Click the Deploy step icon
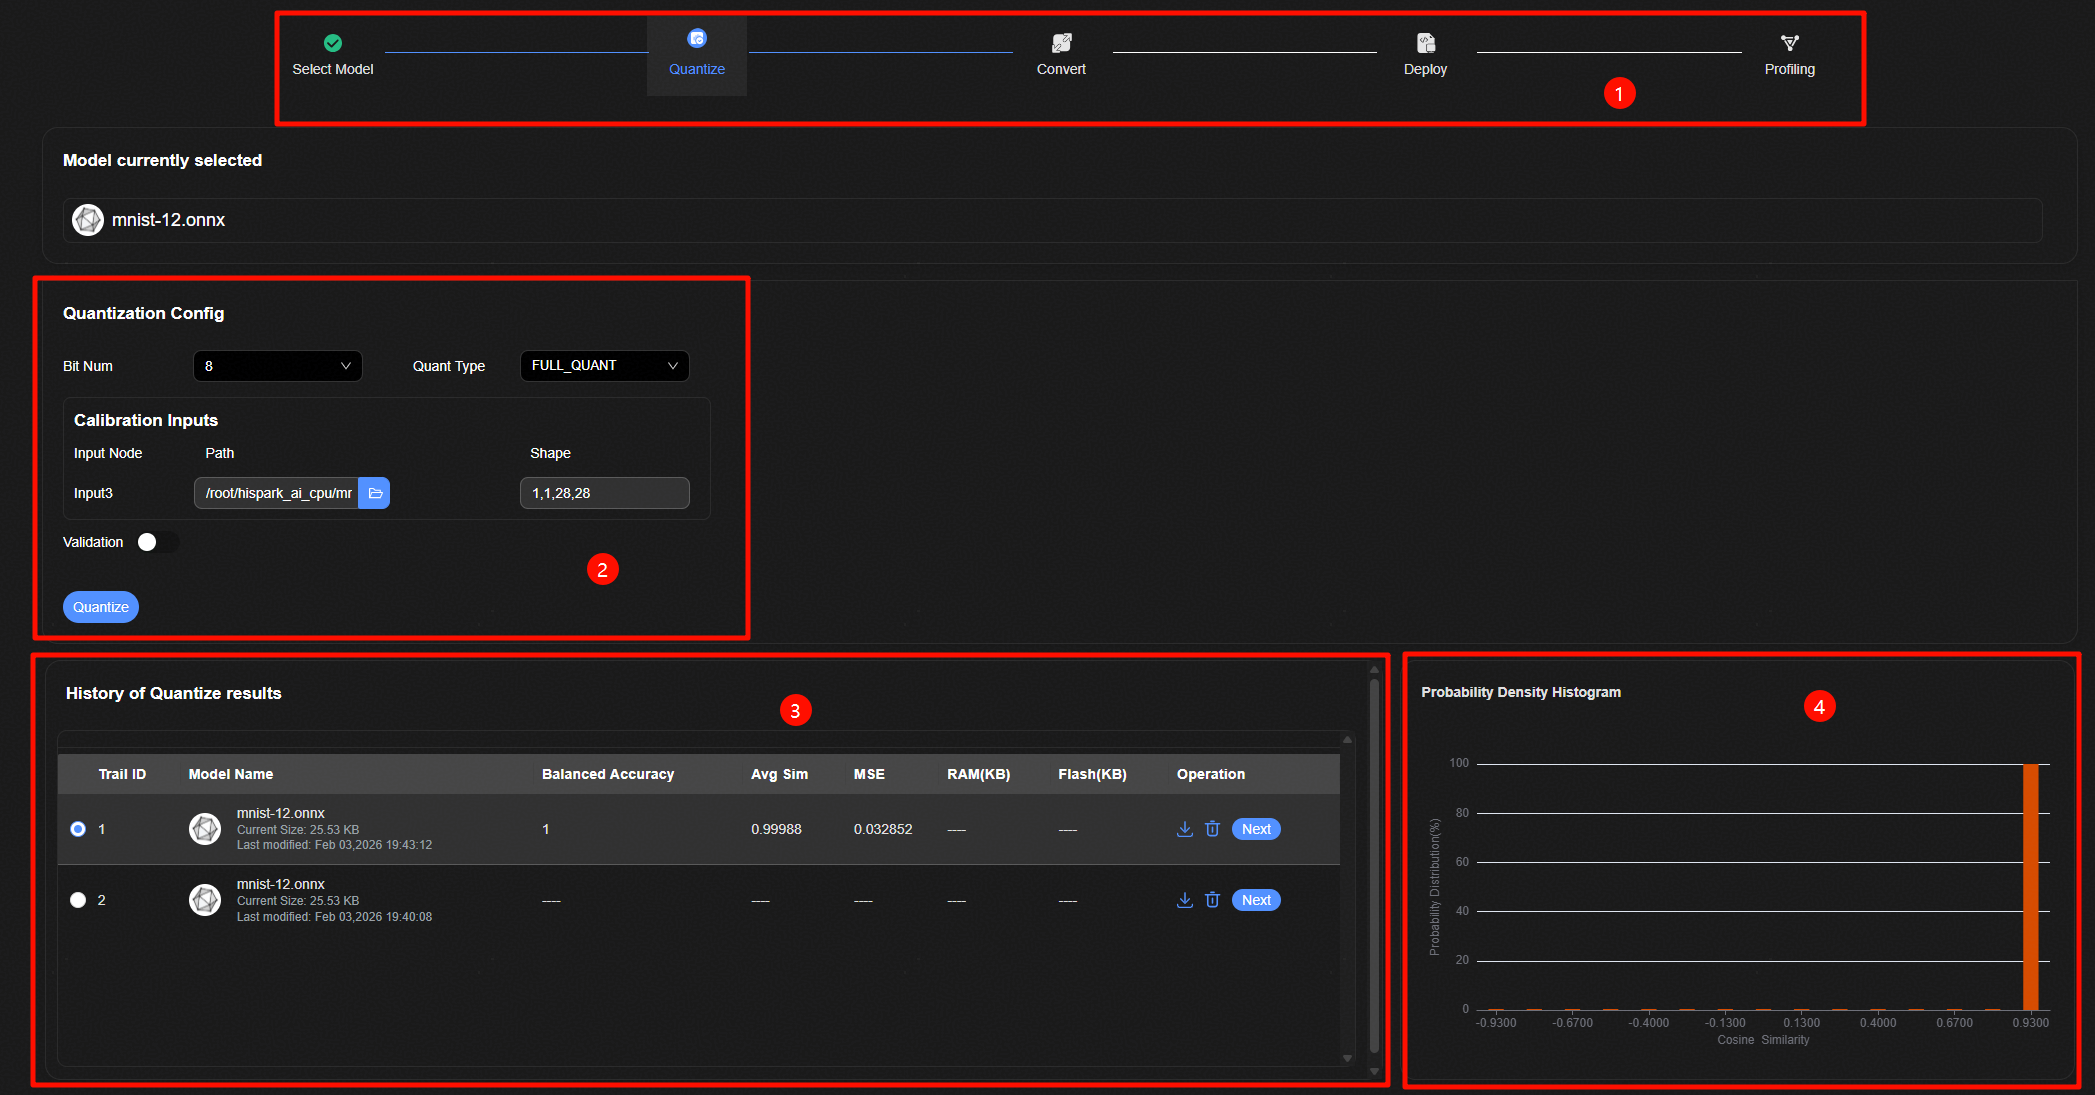The height and width of the screenshot is (1095, 2095). (1425, 43)
